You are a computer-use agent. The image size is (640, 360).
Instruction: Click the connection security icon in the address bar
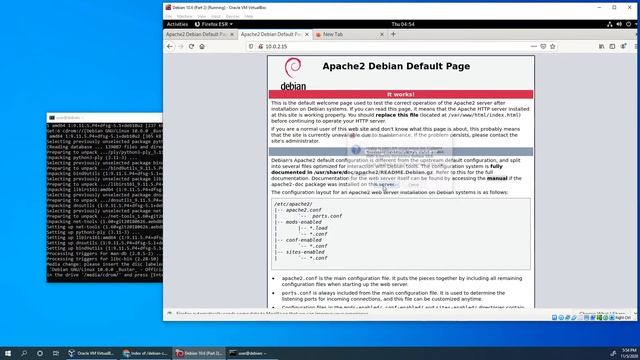[260, 47]
